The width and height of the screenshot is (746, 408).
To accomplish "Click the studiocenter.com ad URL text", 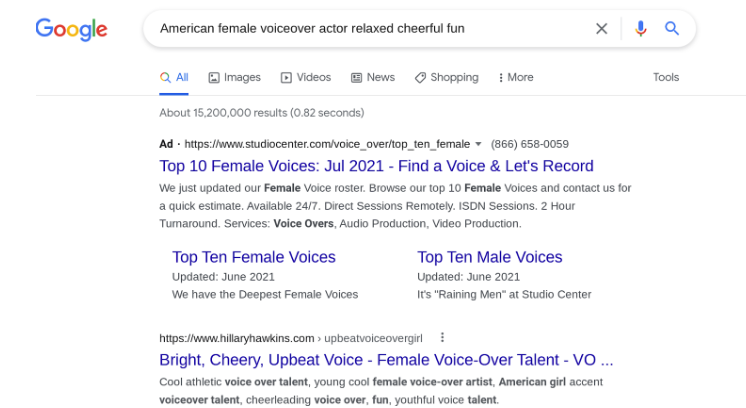I will pos(327,144).
